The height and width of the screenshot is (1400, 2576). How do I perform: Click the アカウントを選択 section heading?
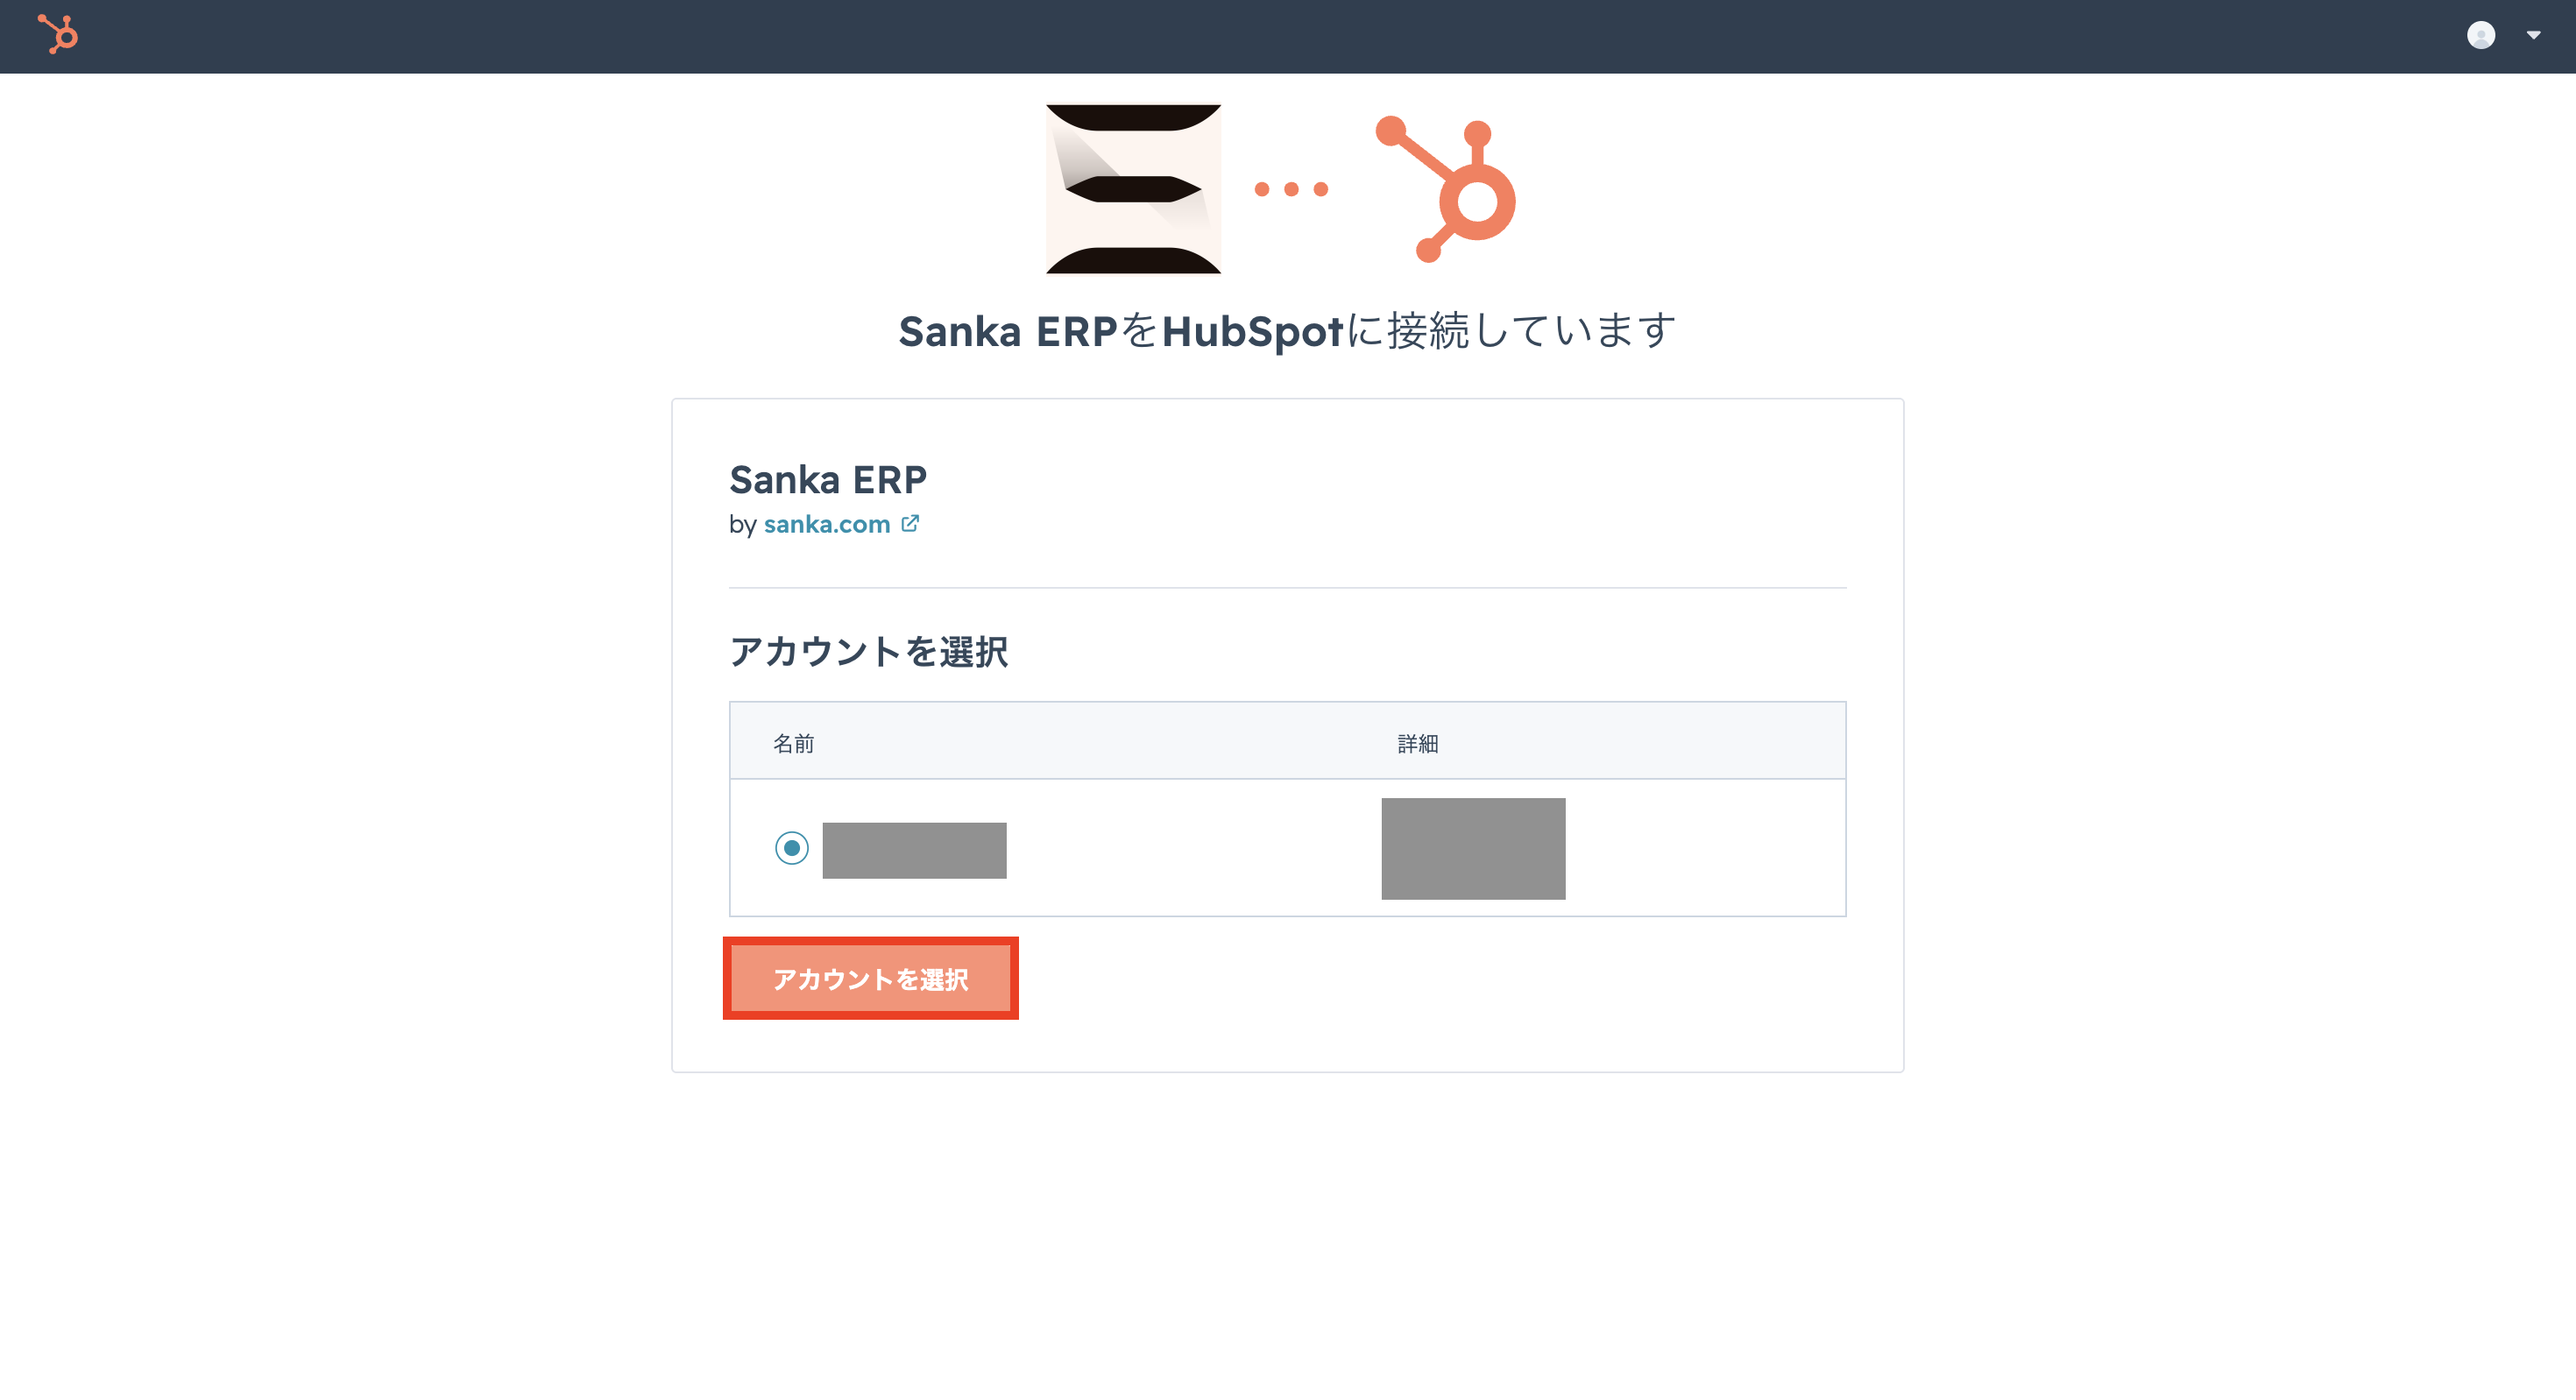pos(868,651)
